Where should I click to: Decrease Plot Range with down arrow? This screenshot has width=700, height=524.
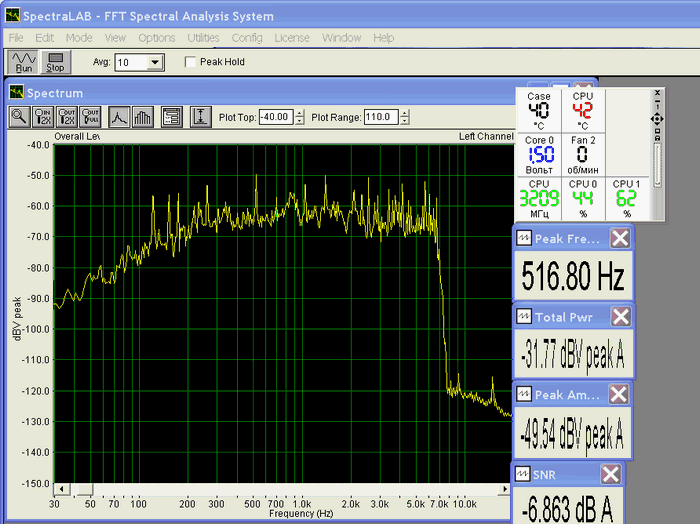point(404,121)
